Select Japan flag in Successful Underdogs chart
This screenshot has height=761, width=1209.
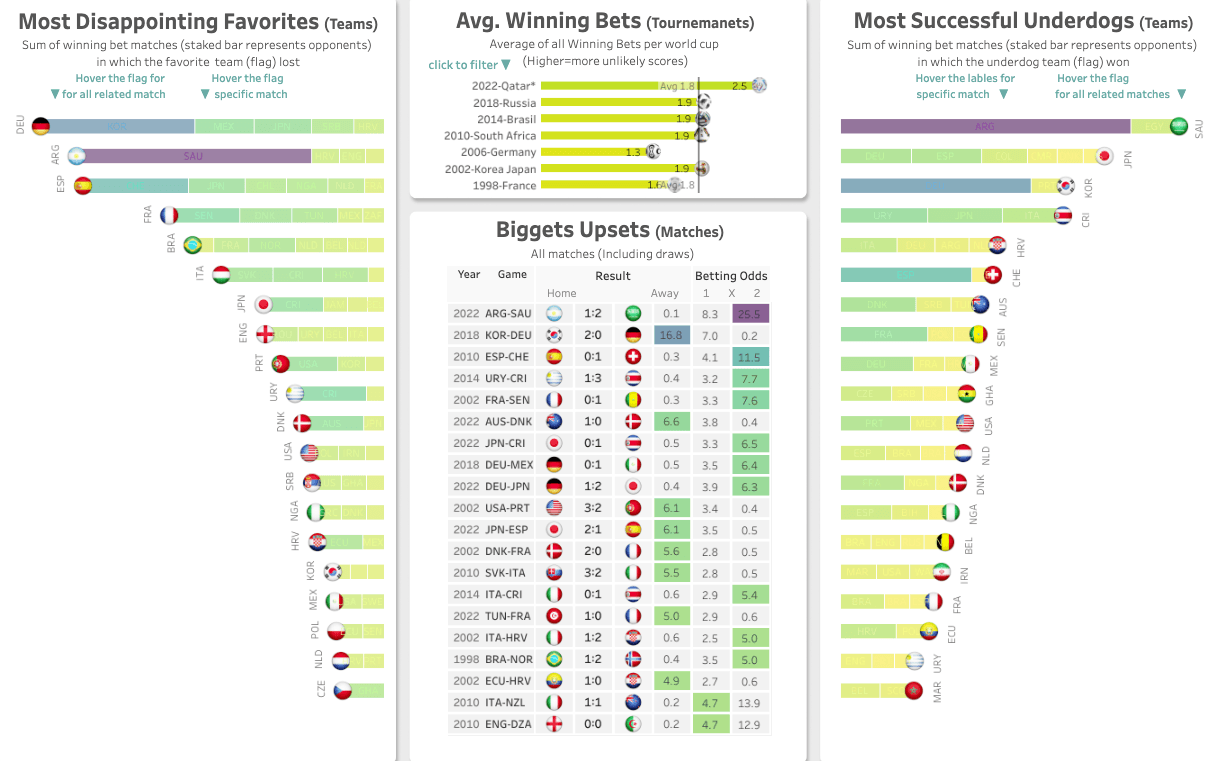coord(1104,156)
